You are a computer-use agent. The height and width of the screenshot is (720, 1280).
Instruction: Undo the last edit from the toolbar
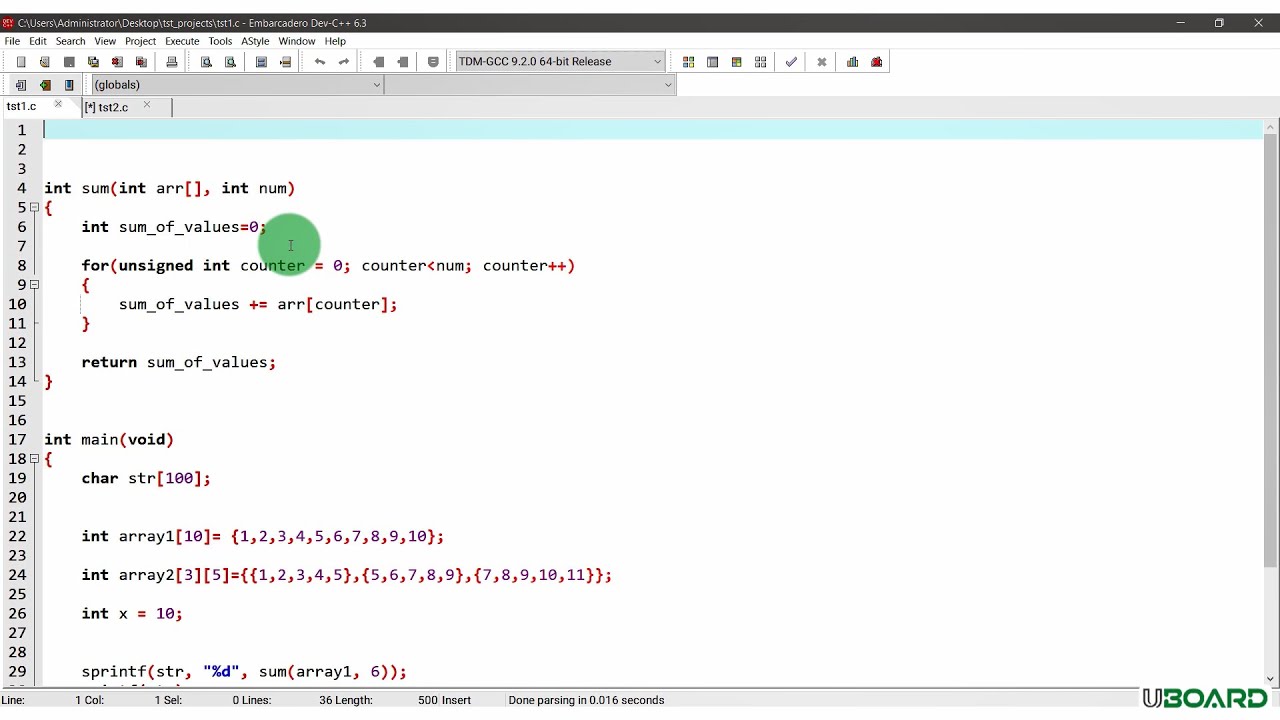point(320,62)
